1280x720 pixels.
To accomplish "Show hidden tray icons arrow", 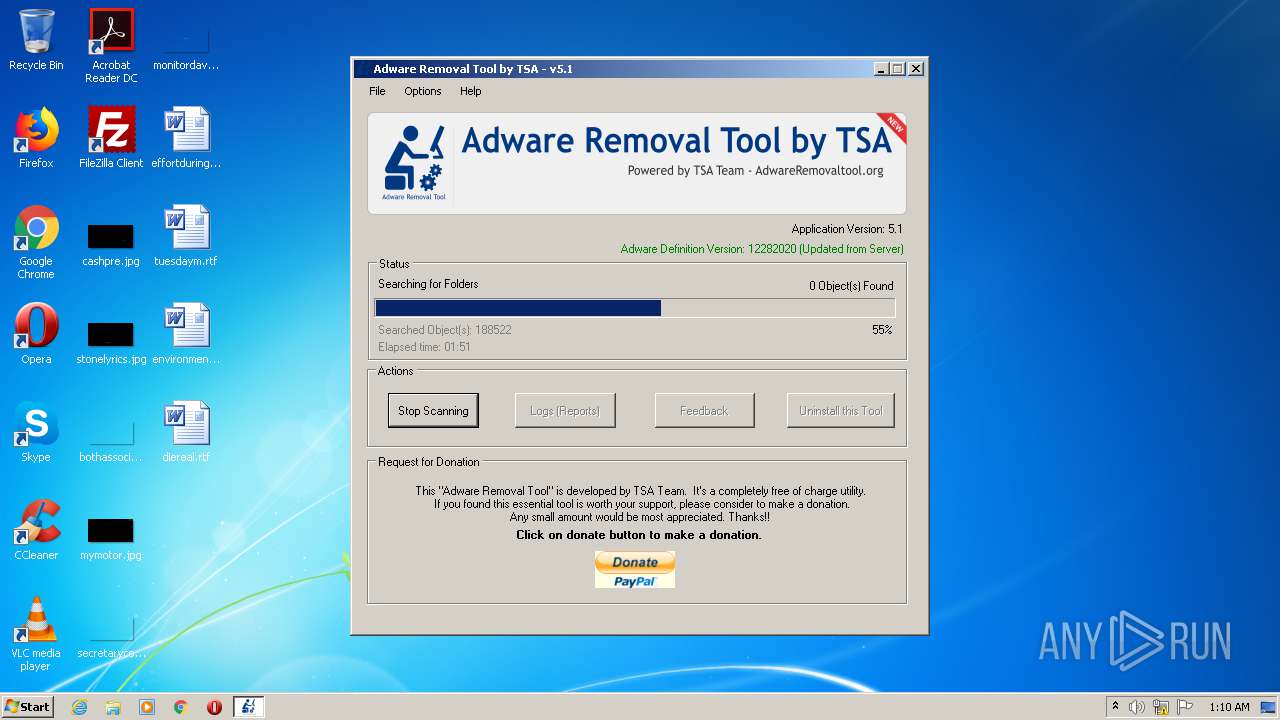I will coord(1115,707).
